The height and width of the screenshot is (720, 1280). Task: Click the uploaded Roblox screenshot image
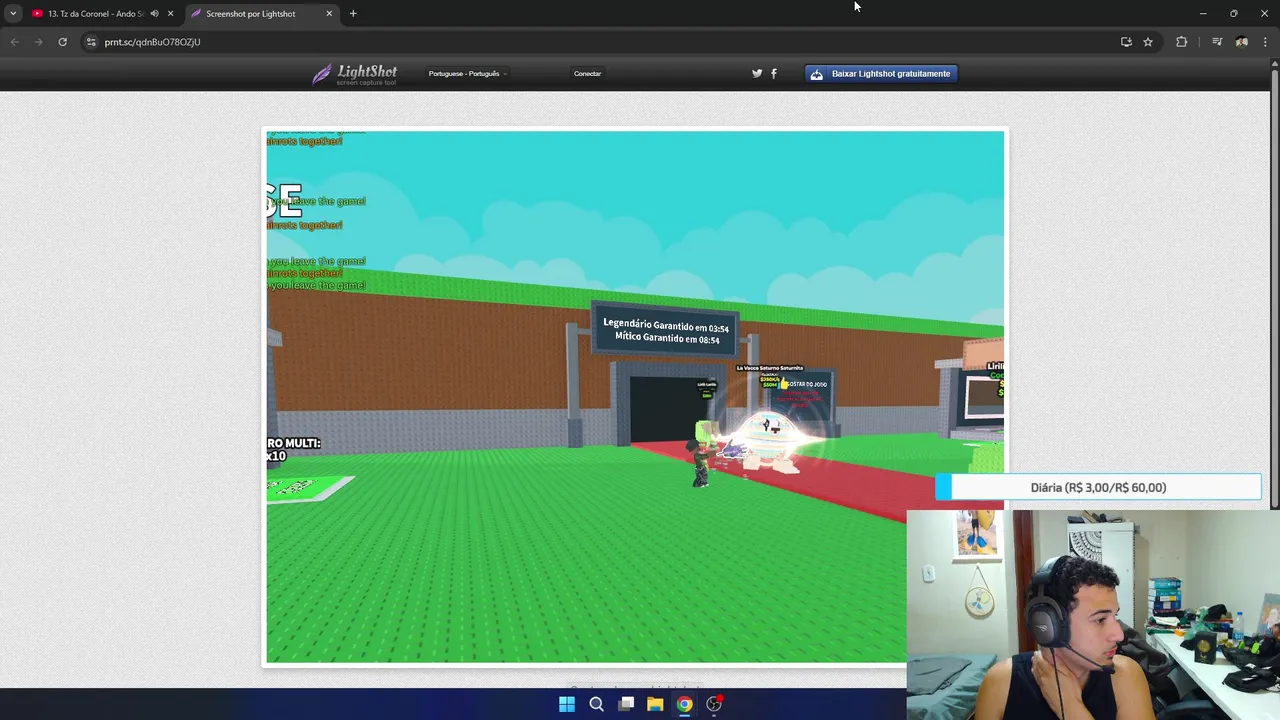pyautogui.click(x=635, y=397)
